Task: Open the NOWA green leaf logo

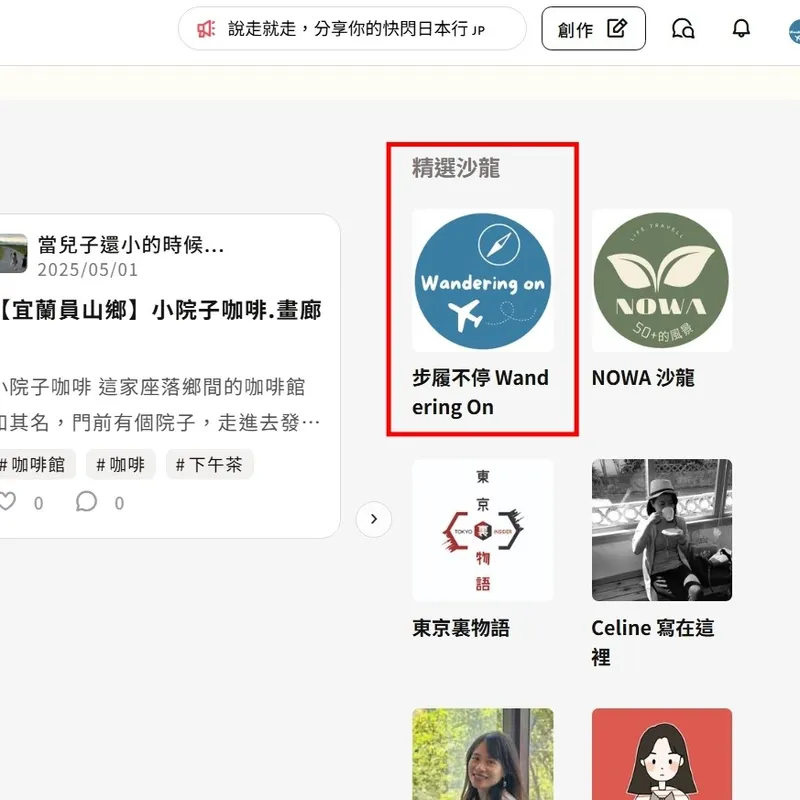Action: tap(662, 281)
